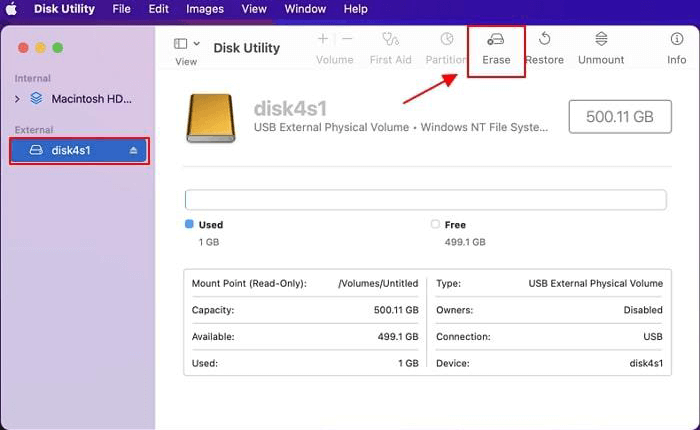The width and height of the screenshot is (700, 430).
Task: Click the remove volume minus icon
Action: tap(347, 39)
